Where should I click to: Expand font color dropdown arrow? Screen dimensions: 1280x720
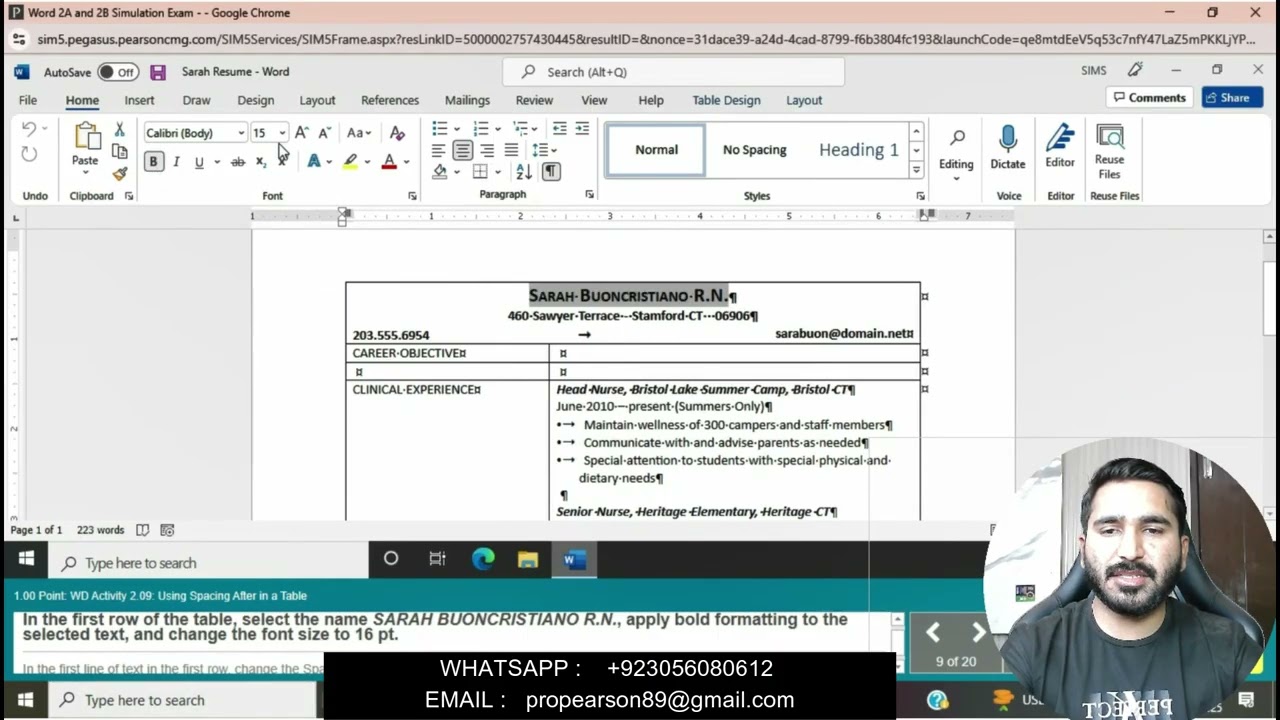tap(406, 162)
